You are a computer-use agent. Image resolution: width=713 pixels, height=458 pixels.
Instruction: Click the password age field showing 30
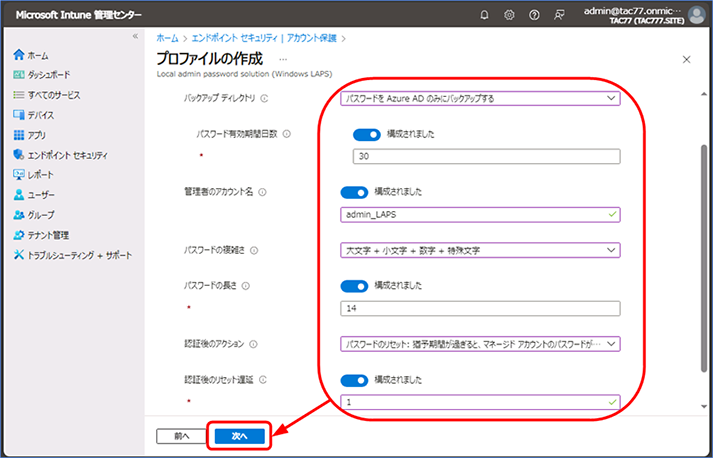[487, 156]
